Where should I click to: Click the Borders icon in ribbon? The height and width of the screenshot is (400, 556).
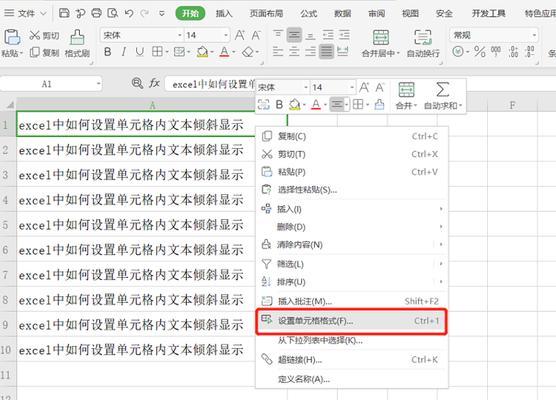pos(157,52)
